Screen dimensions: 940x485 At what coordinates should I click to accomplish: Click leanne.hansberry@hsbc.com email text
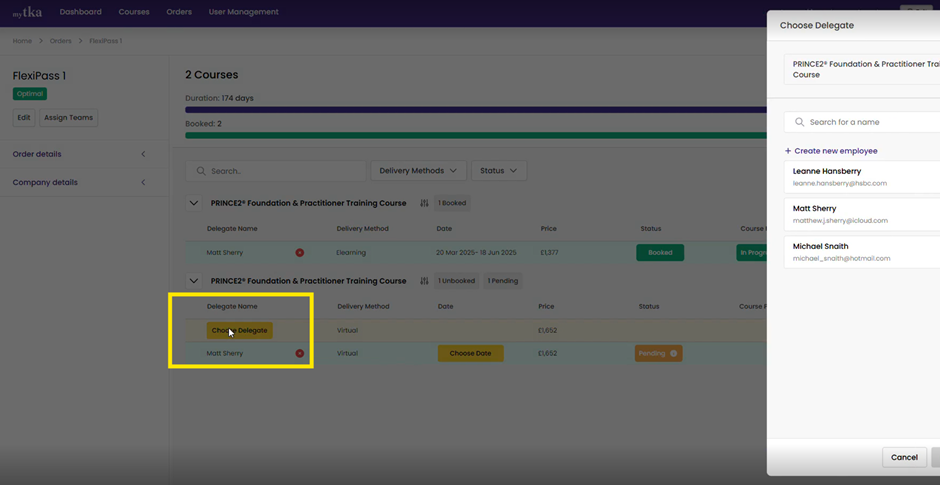[x=839, y=183]
